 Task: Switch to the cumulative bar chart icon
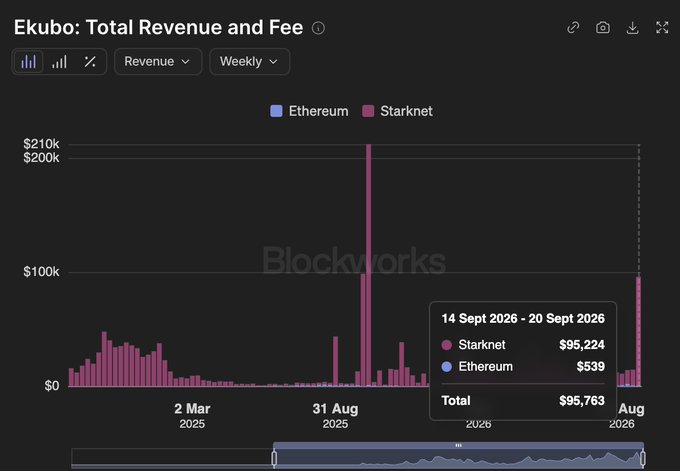[59, 62]
